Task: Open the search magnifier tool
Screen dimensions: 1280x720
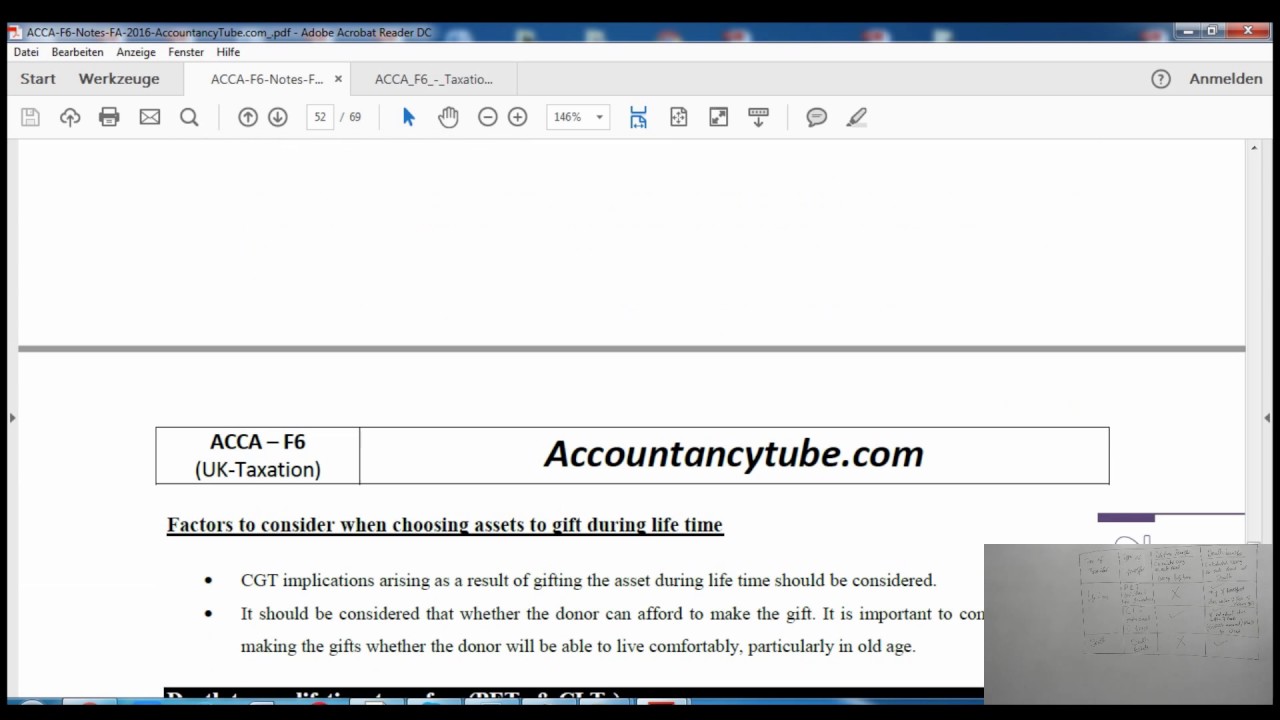Action: pos(189,117)
